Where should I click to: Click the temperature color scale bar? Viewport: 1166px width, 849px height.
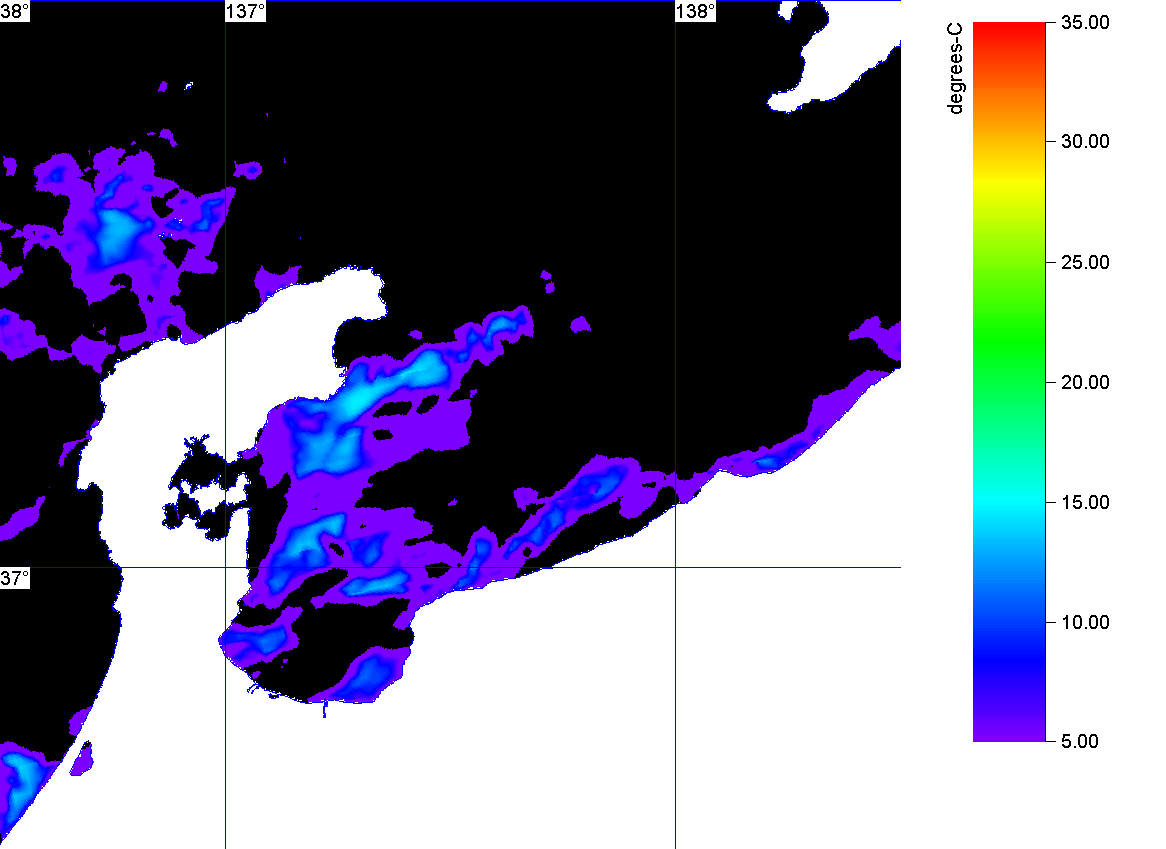(1009, 382)
